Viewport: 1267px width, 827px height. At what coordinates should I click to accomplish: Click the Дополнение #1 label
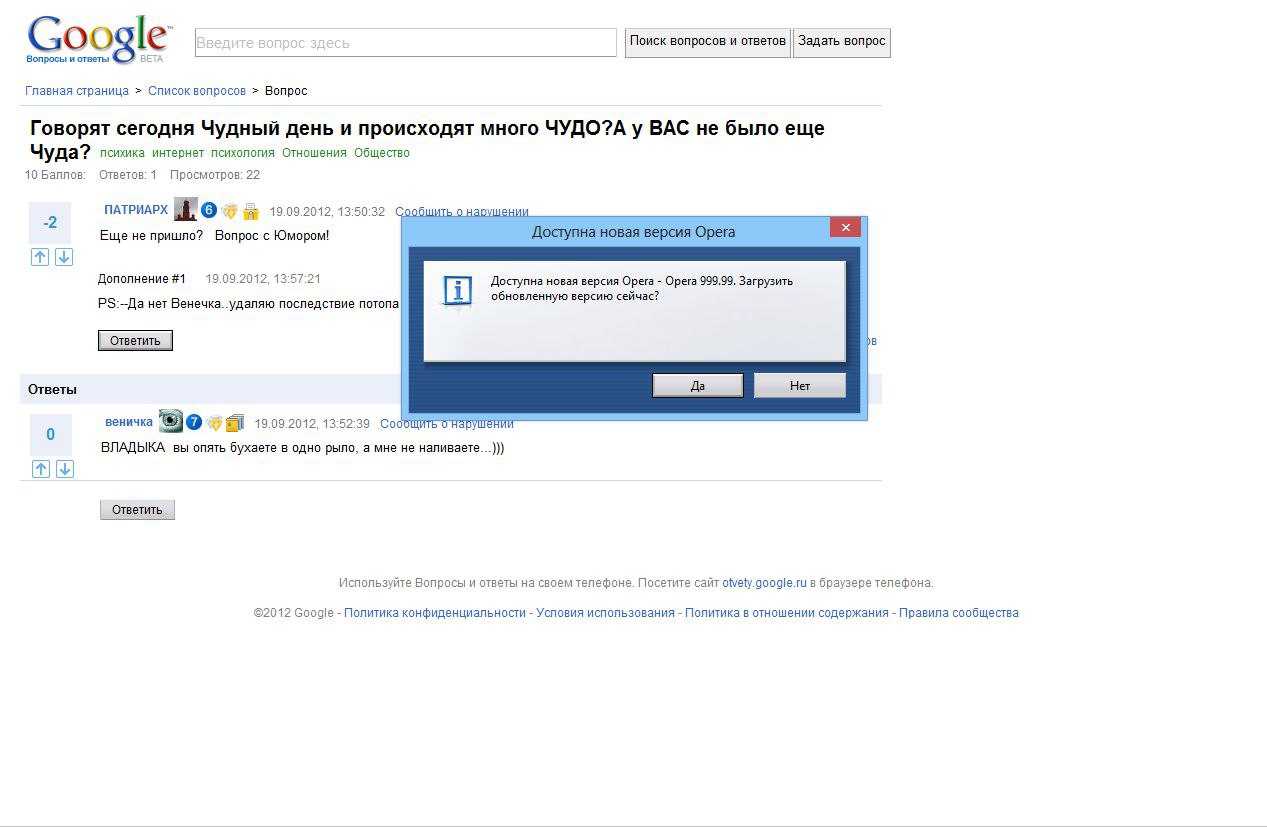[142, 279]
